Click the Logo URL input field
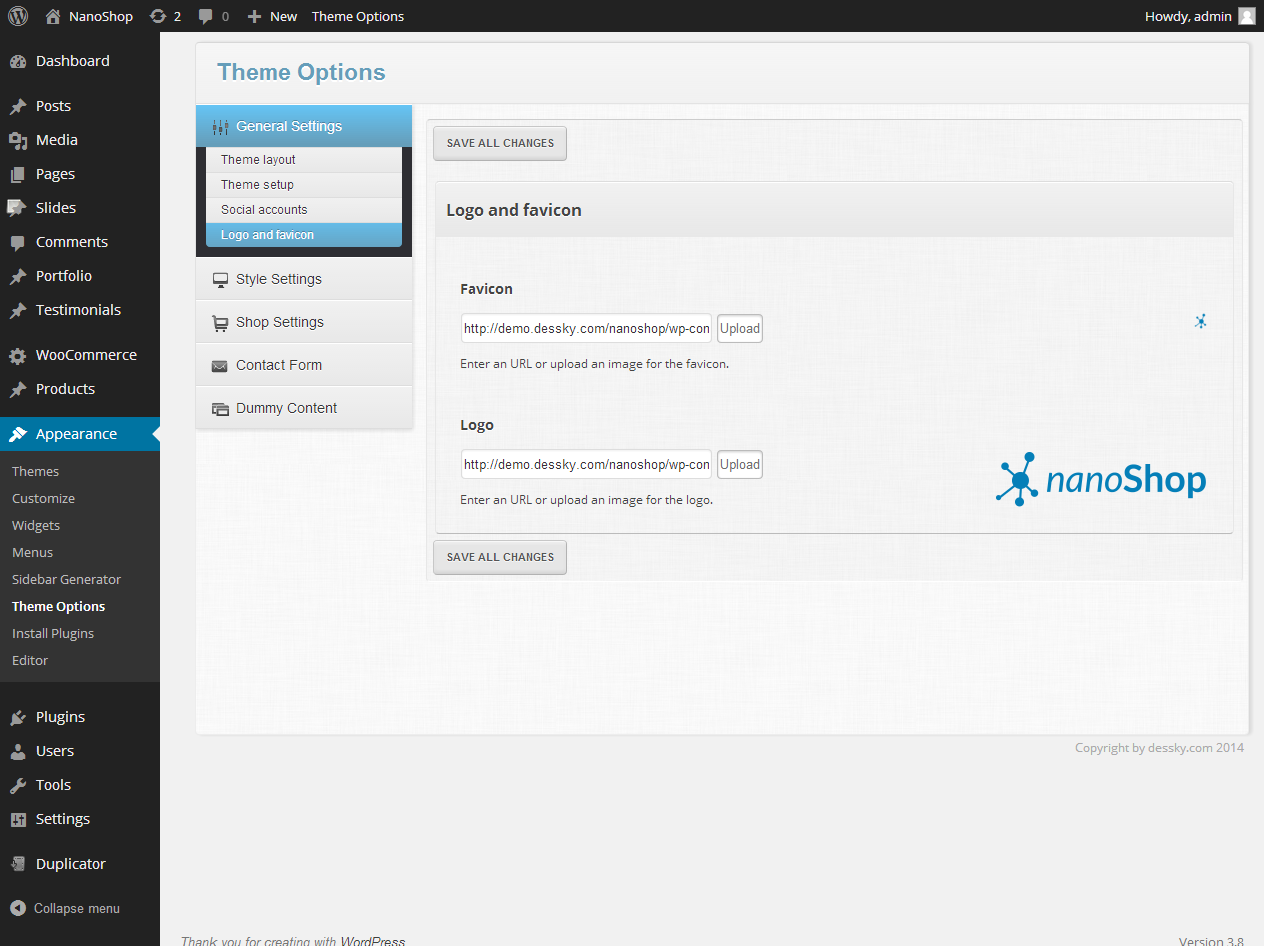This screenshot has width=1264, height=946. (586, 465)
